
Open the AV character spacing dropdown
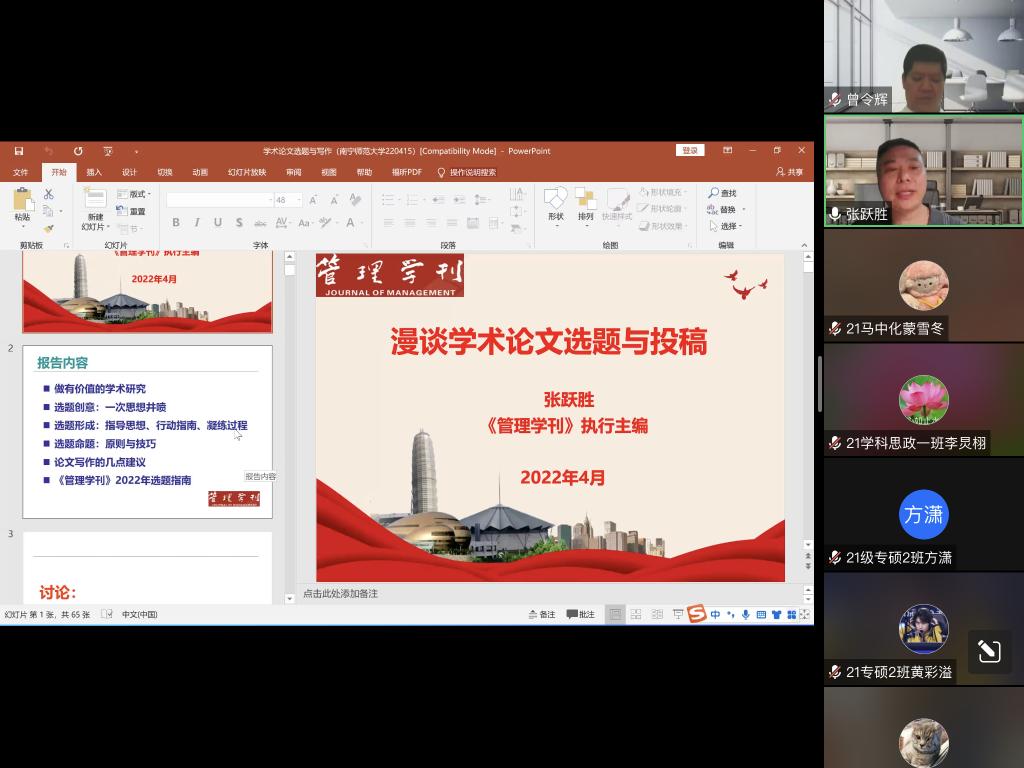tap(283, 223)
